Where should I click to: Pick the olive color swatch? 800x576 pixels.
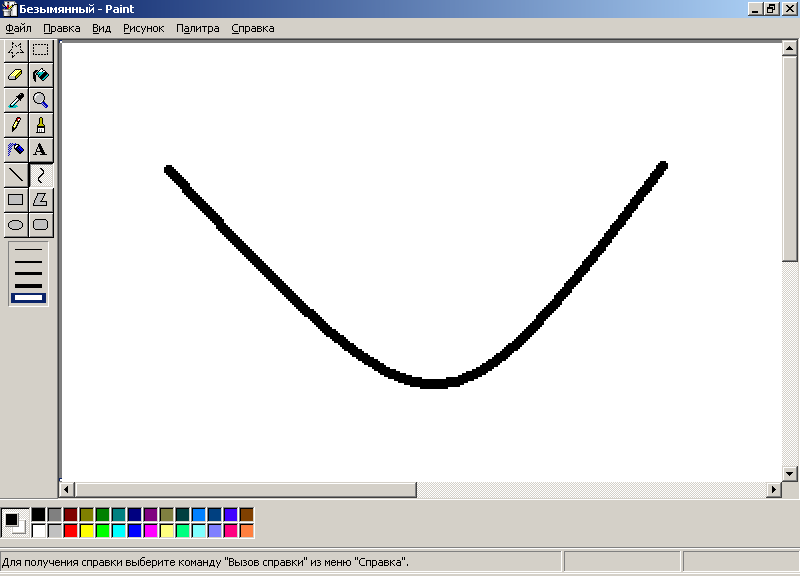tap(87, 514)
